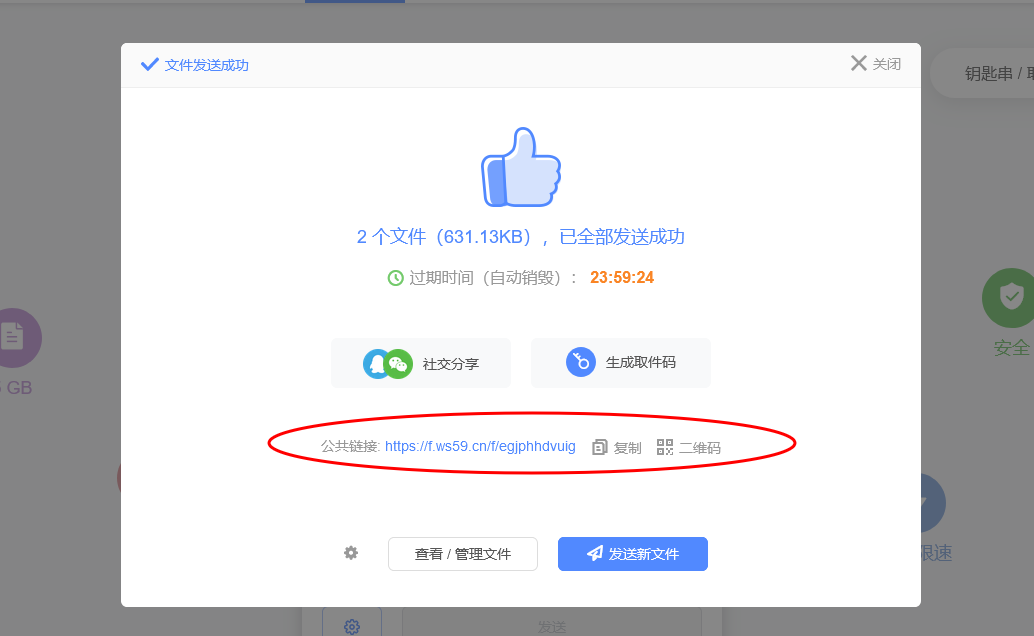Click the gear button behind the dialog
The height and width of the screenshot is (636, 1034).
(x=352, y=626)
